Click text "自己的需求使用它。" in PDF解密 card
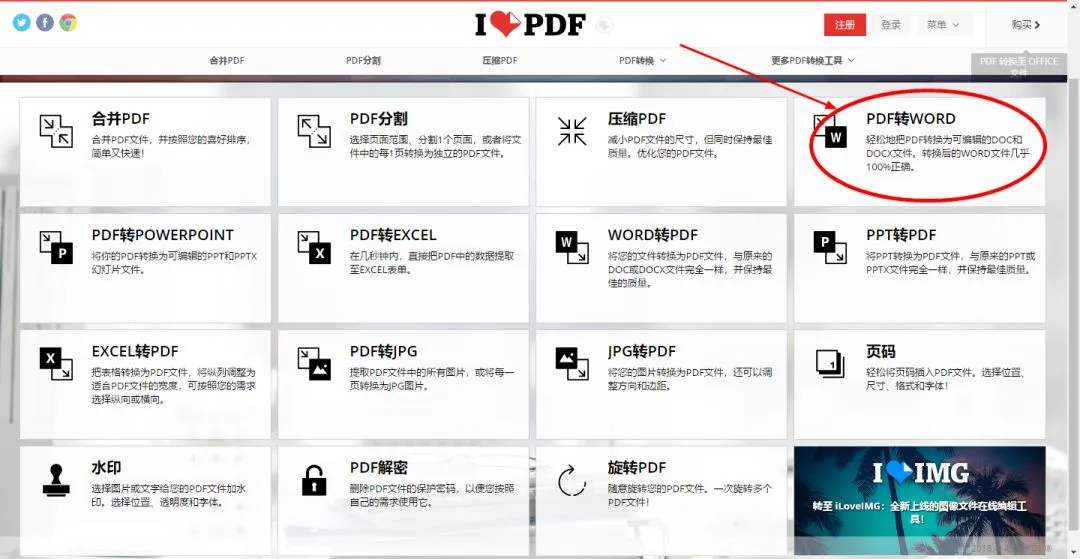The height and width of the screenshot is (559, 1080). (391, 503)
